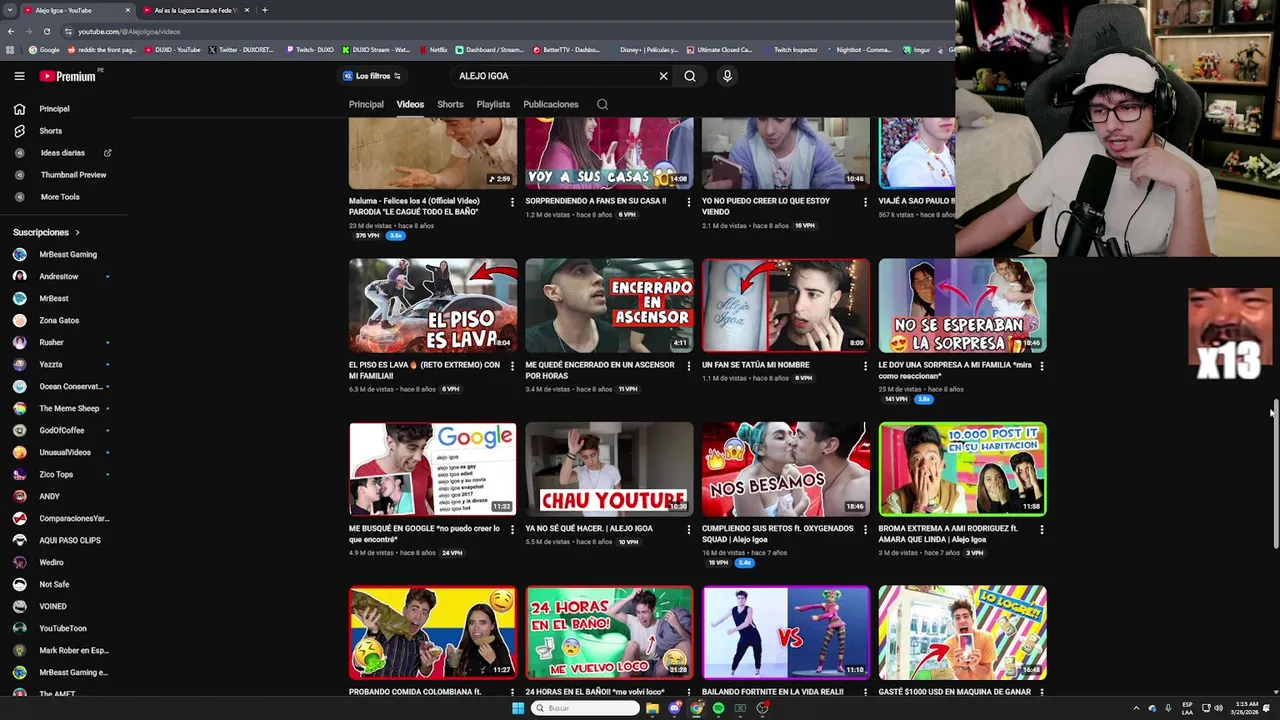1280x720 pixels.
Task: Open the Netflix bookmark
Action: pos(433,50)
